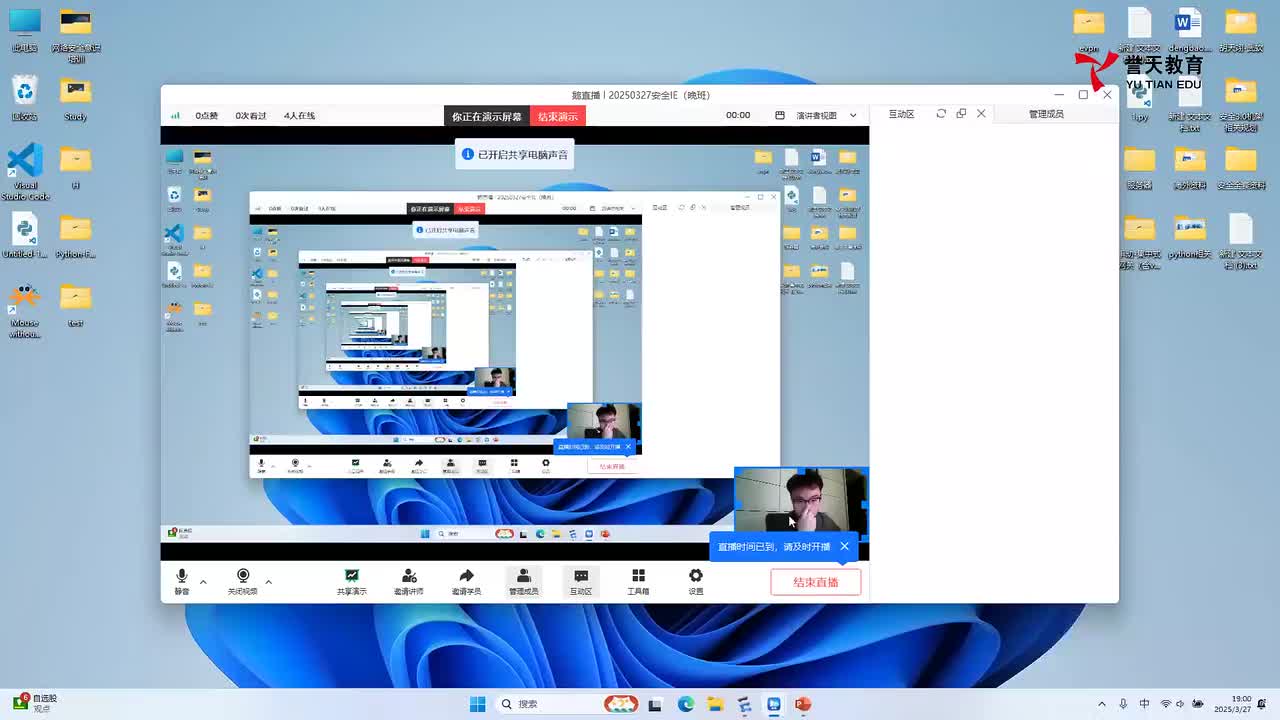Open the Word document on desktop
This screenshot has height=720, width=1280.
click(x=1189, y=30)
